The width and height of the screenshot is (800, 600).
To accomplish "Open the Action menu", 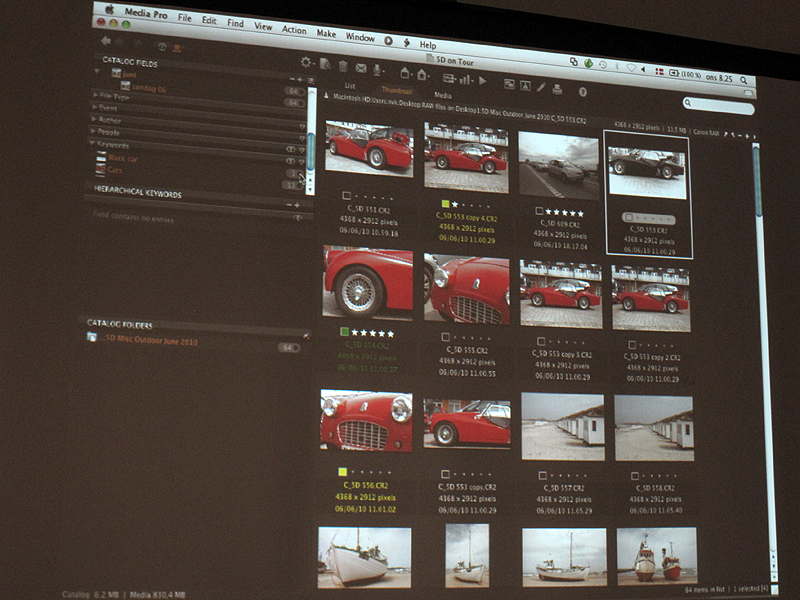I will (294, 30).
